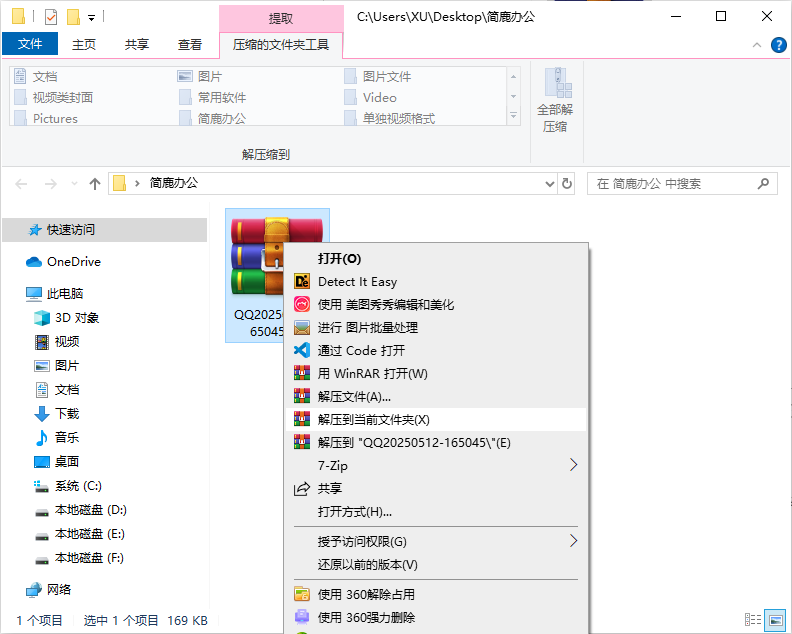Viewport: 792px width, 634px height.
Task: Open 视频 folder in sidebar
Action: (57, 342)
